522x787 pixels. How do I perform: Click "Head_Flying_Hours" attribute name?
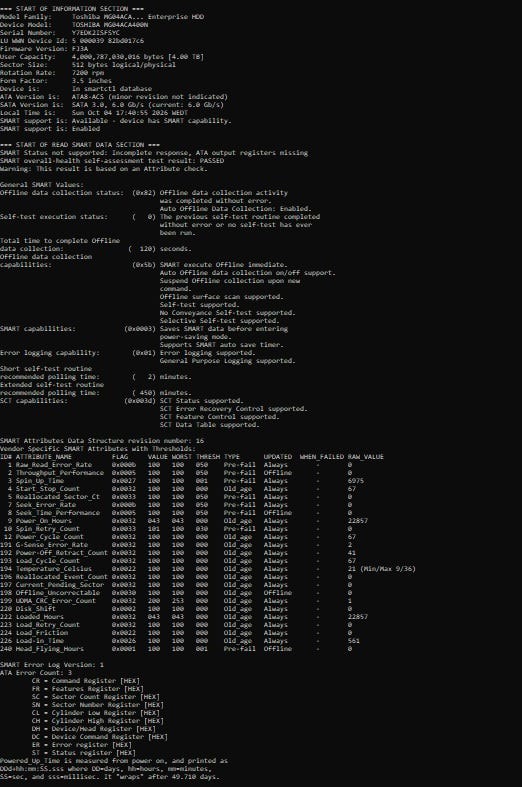(50, 649)
